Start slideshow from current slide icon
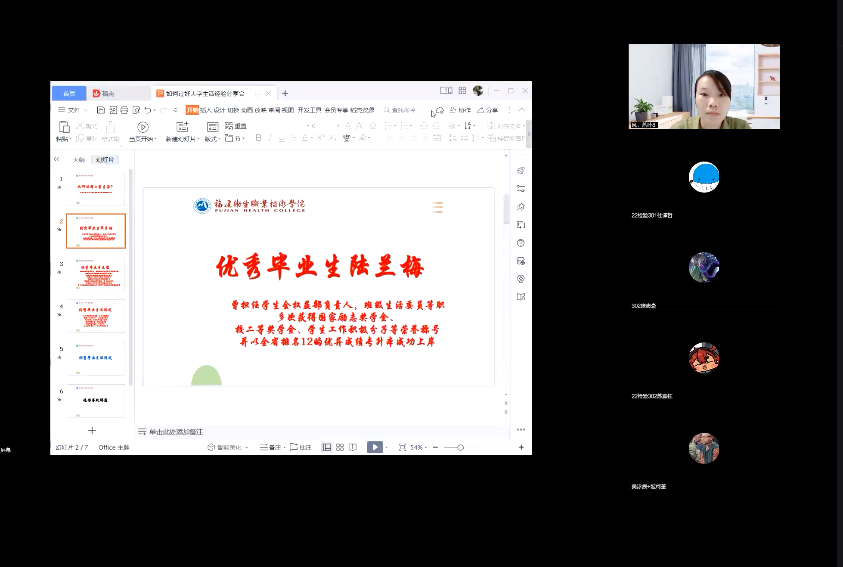 point(143,128)
